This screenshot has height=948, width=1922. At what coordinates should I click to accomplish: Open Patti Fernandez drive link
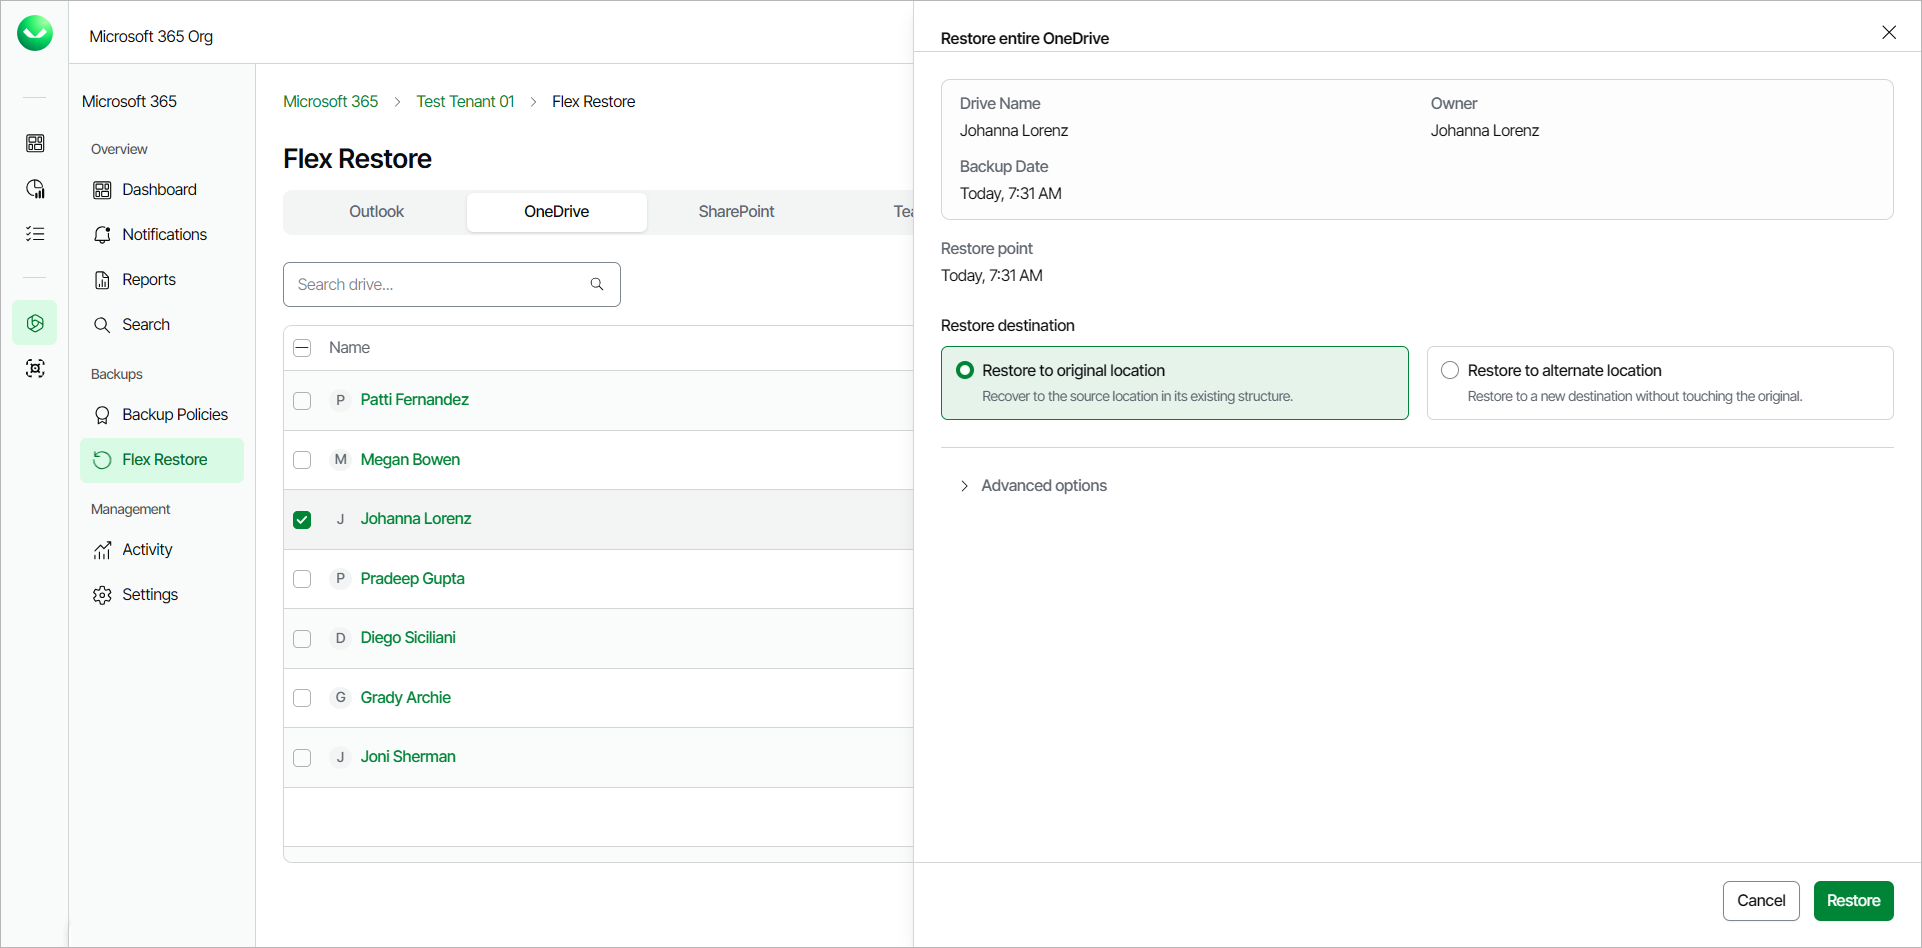(414, 400)
